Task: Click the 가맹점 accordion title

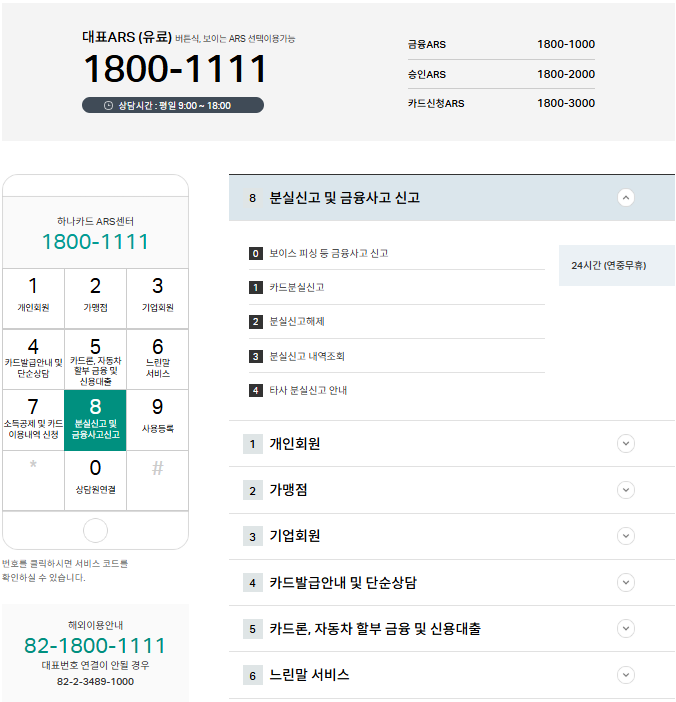Action: [x=288, y=490]
